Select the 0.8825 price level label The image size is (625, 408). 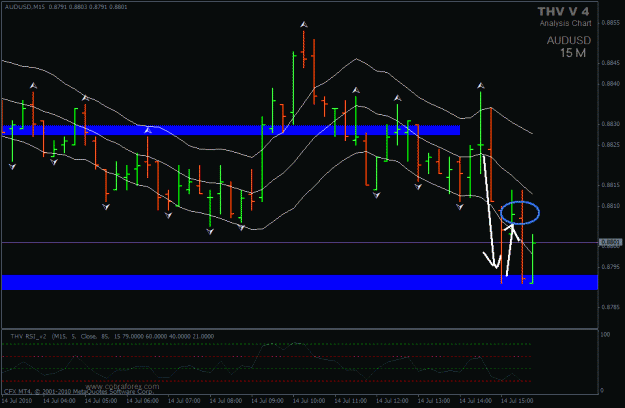point(610,145)
